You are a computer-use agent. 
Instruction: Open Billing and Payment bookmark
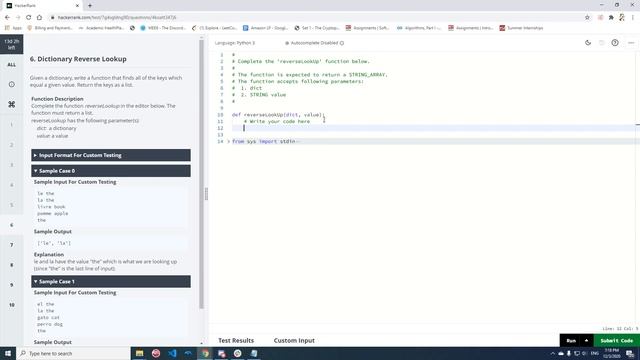click(x=50, y=28)
